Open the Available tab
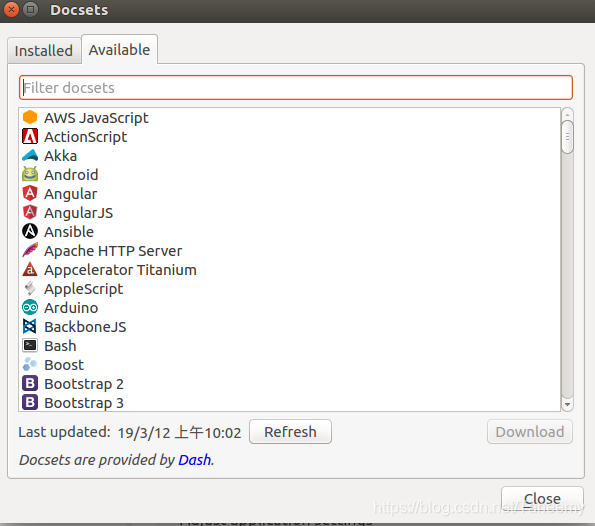595x526 pixels. coord(120,49)
